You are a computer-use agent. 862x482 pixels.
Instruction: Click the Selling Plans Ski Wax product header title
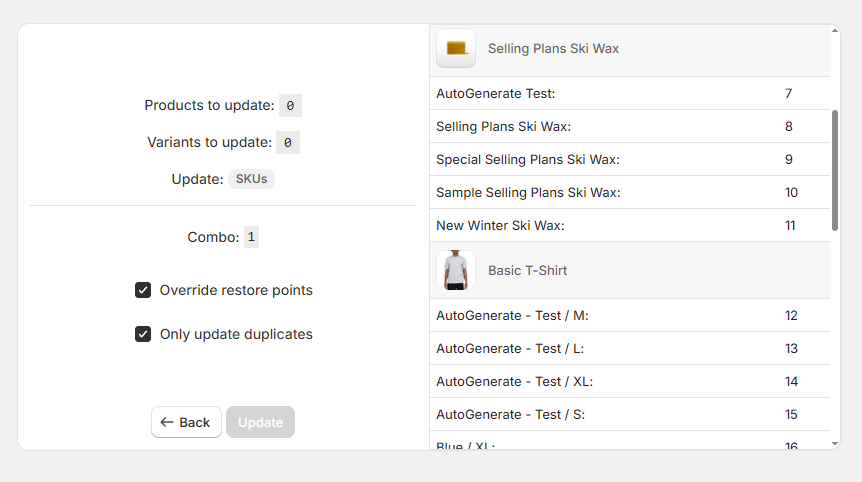[553, 48]
